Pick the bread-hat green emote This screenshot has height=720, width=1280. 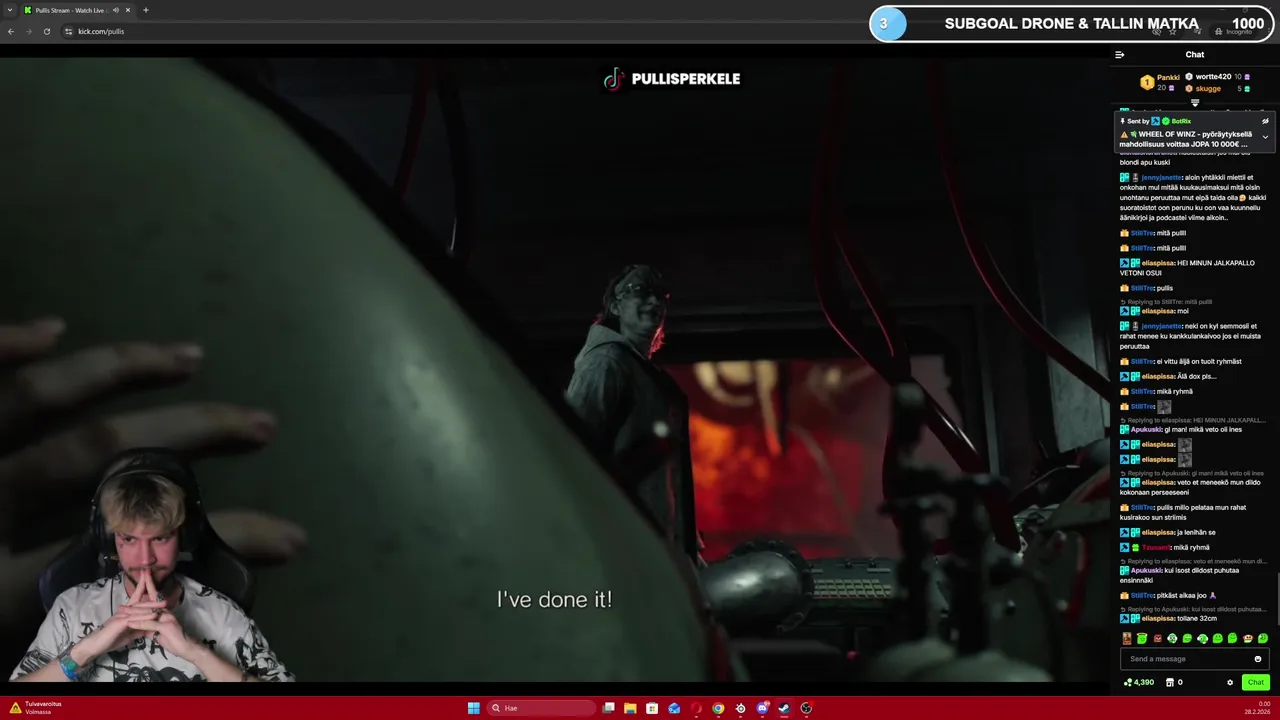(1142, 638)
